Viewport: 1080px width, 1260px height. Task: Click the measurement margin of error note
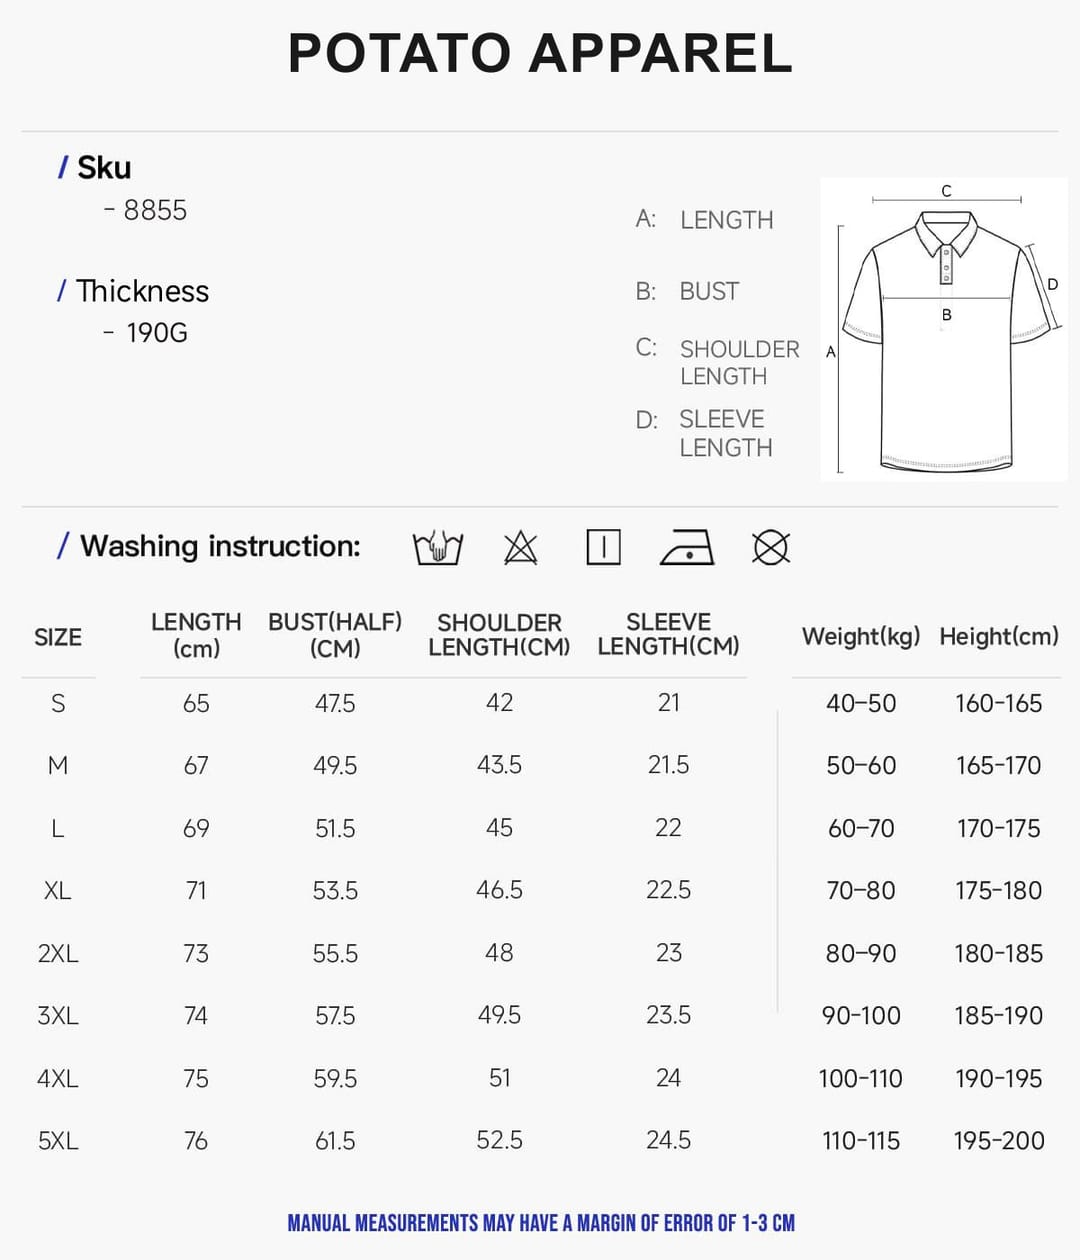coord(541,1223)
